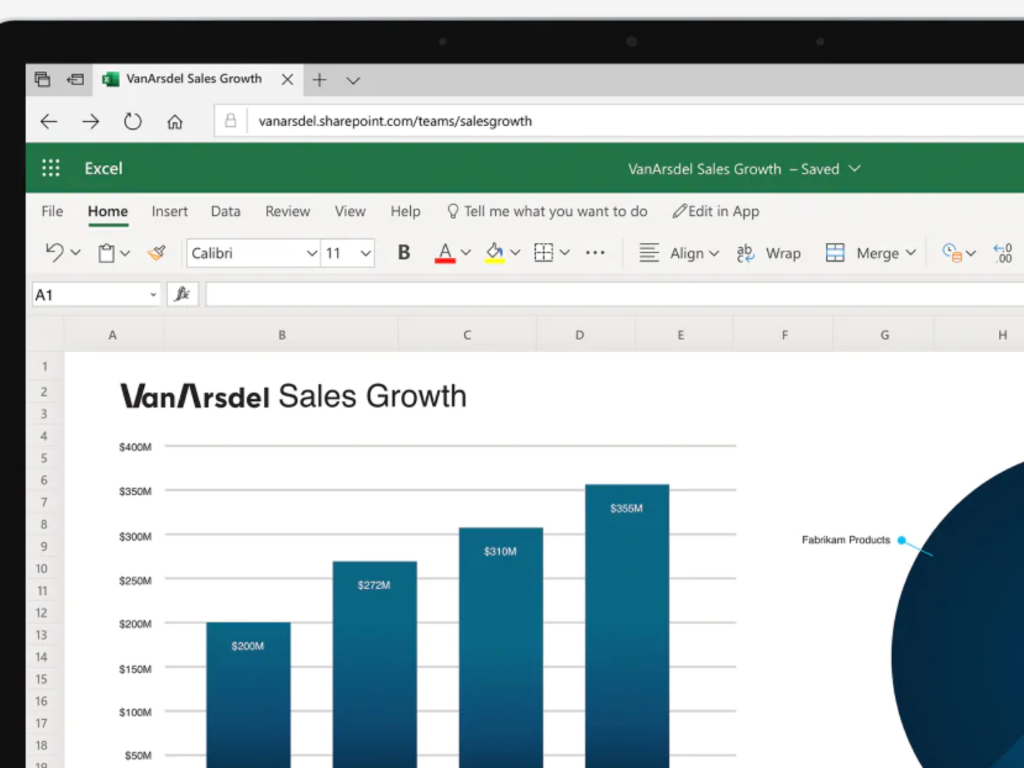1024x768 pixels.
Task: Select the $200M chart bar
Action: coord(248,695)
